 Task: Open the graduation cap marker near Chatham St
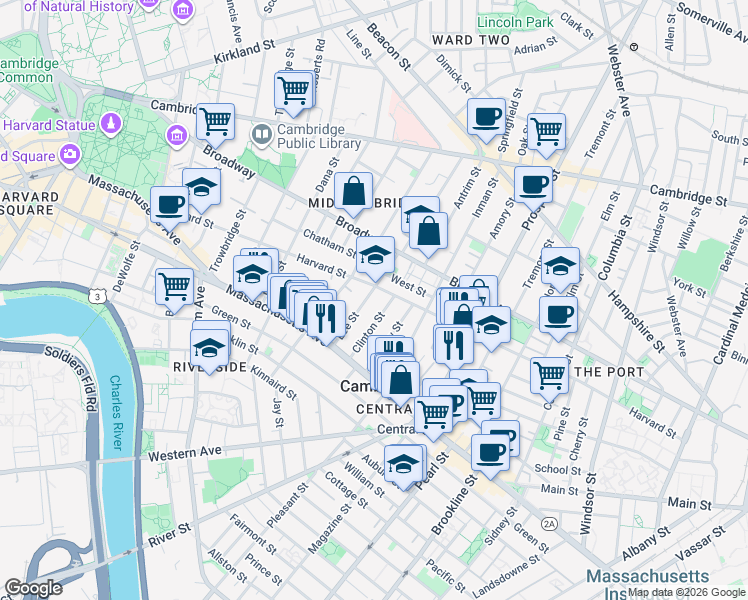pos(375,256)
